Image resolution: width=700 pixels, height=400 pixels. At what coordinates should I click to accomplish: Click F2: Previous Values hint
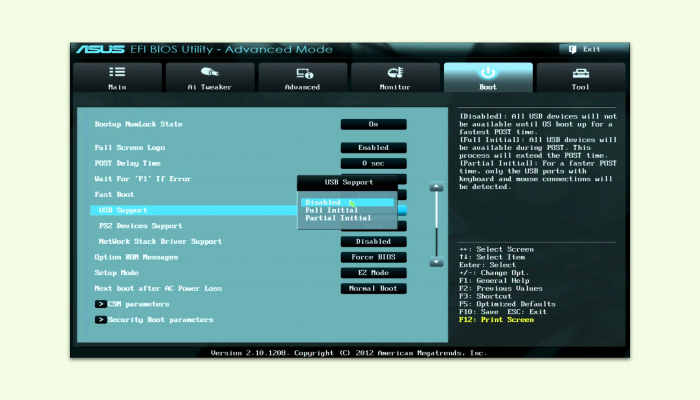501,288
